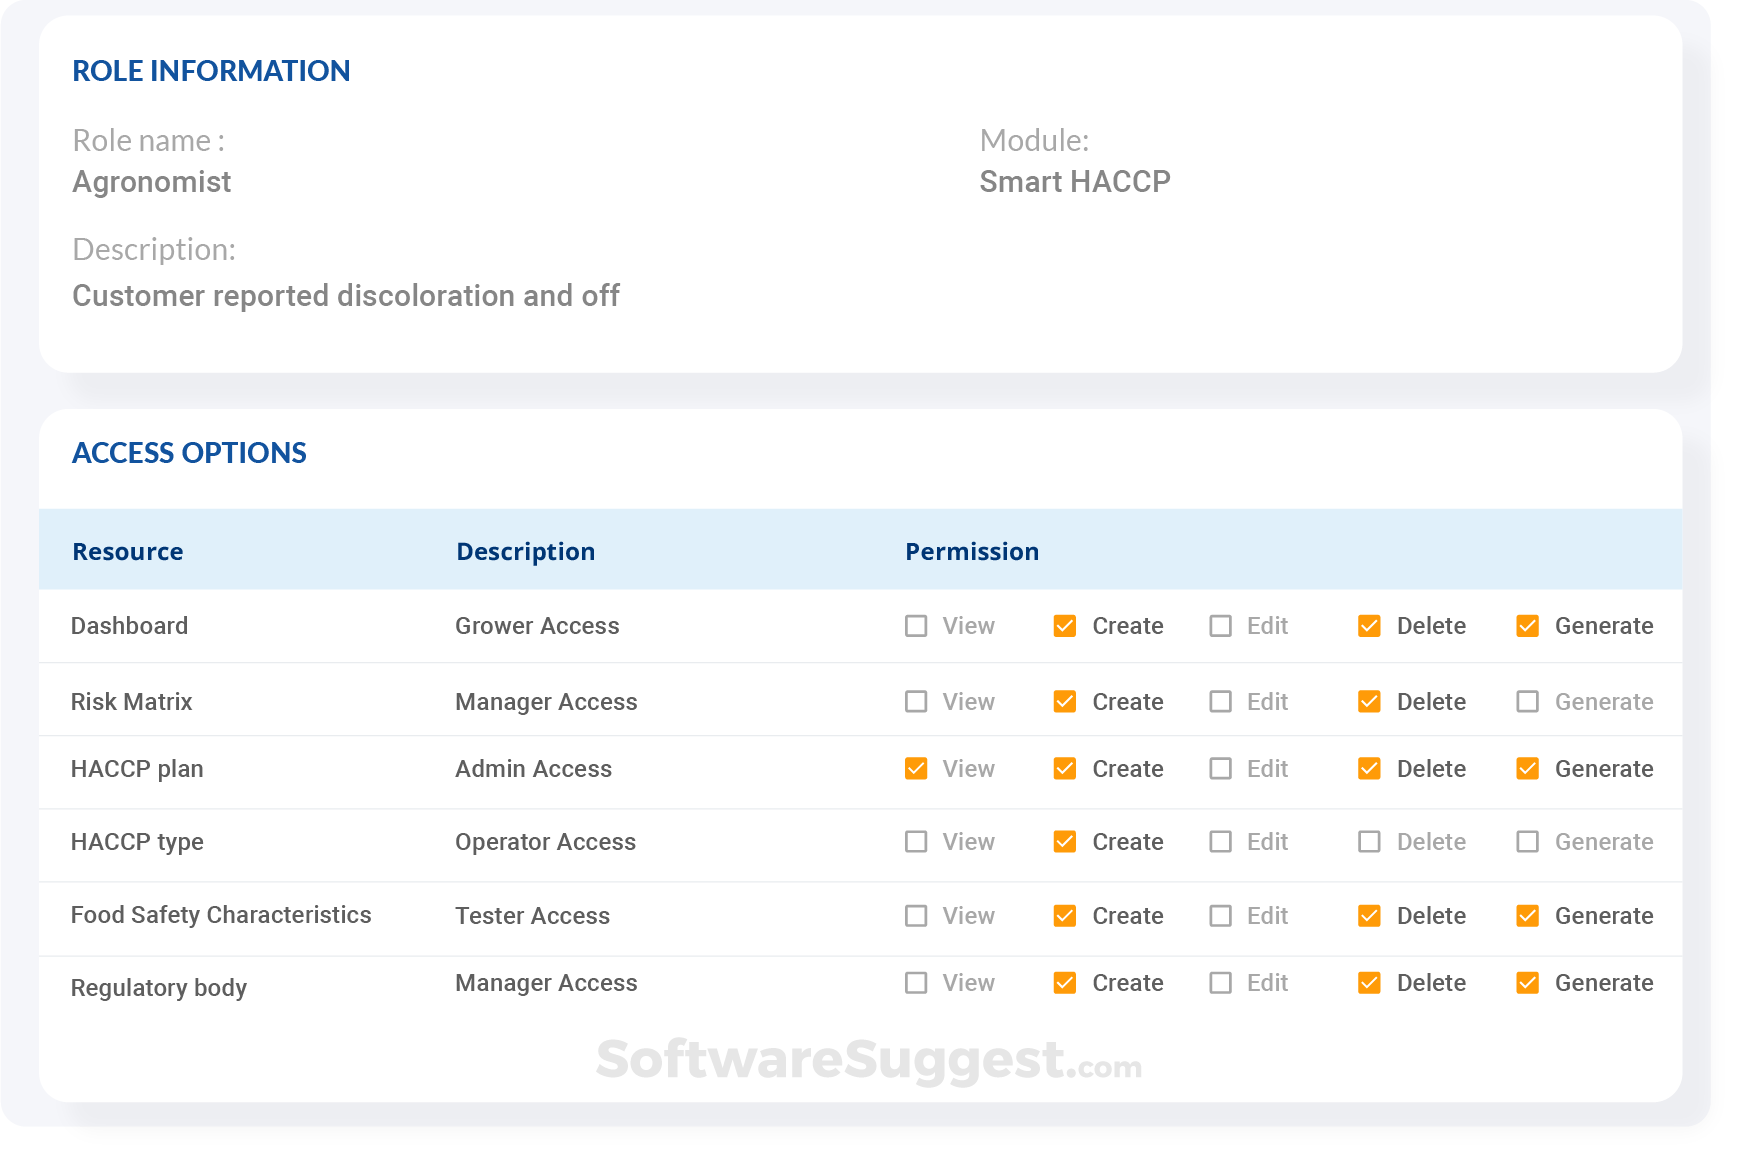The width and height of the screenshot is (1737, 1157).
Task: Uncheck Create permission for HACCP type
Action: tap(1063, 841)
